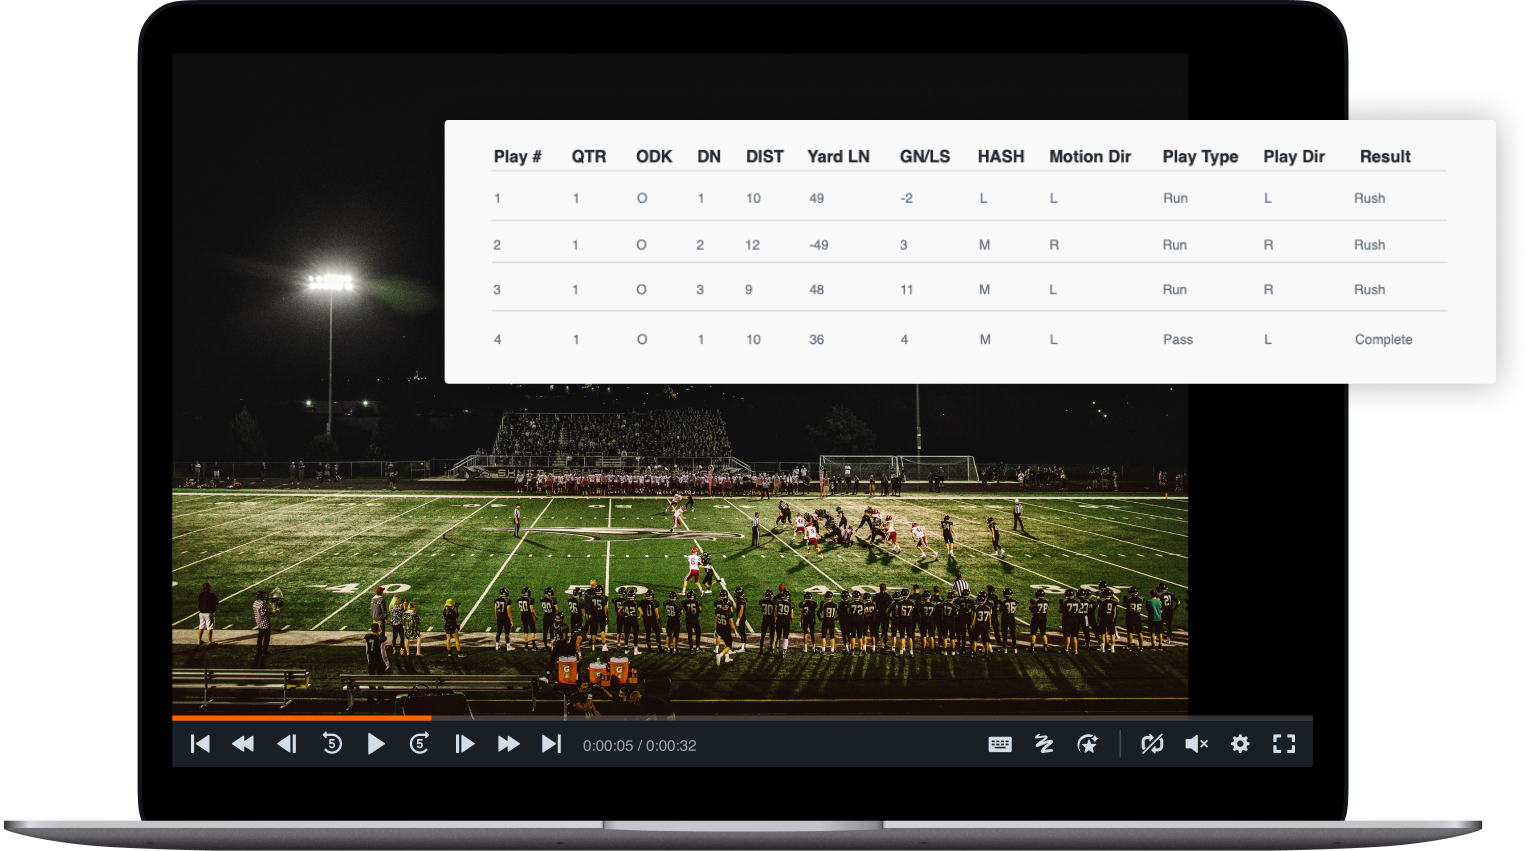
Task: Unmute the video audio
Action: click(x=1196, y=744)
